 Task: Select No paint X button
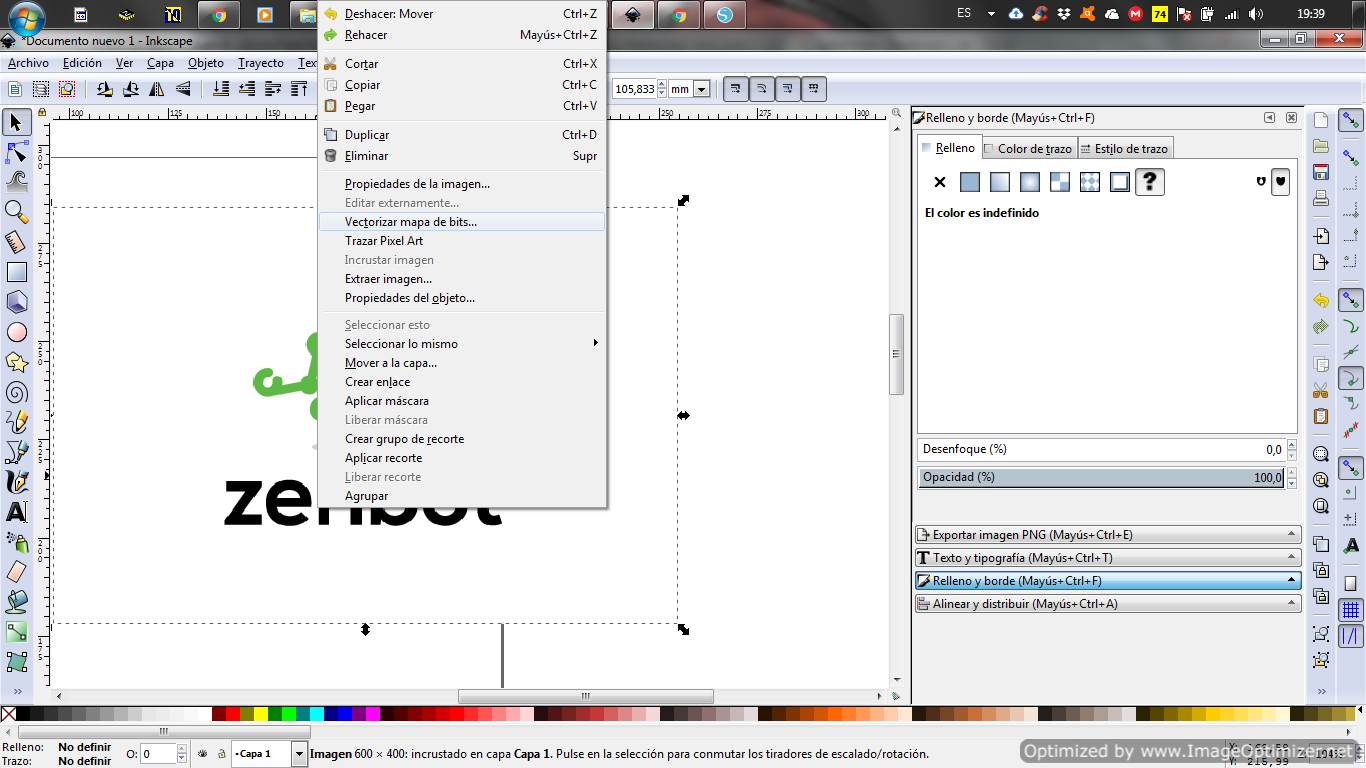click(x=939, y=182)
